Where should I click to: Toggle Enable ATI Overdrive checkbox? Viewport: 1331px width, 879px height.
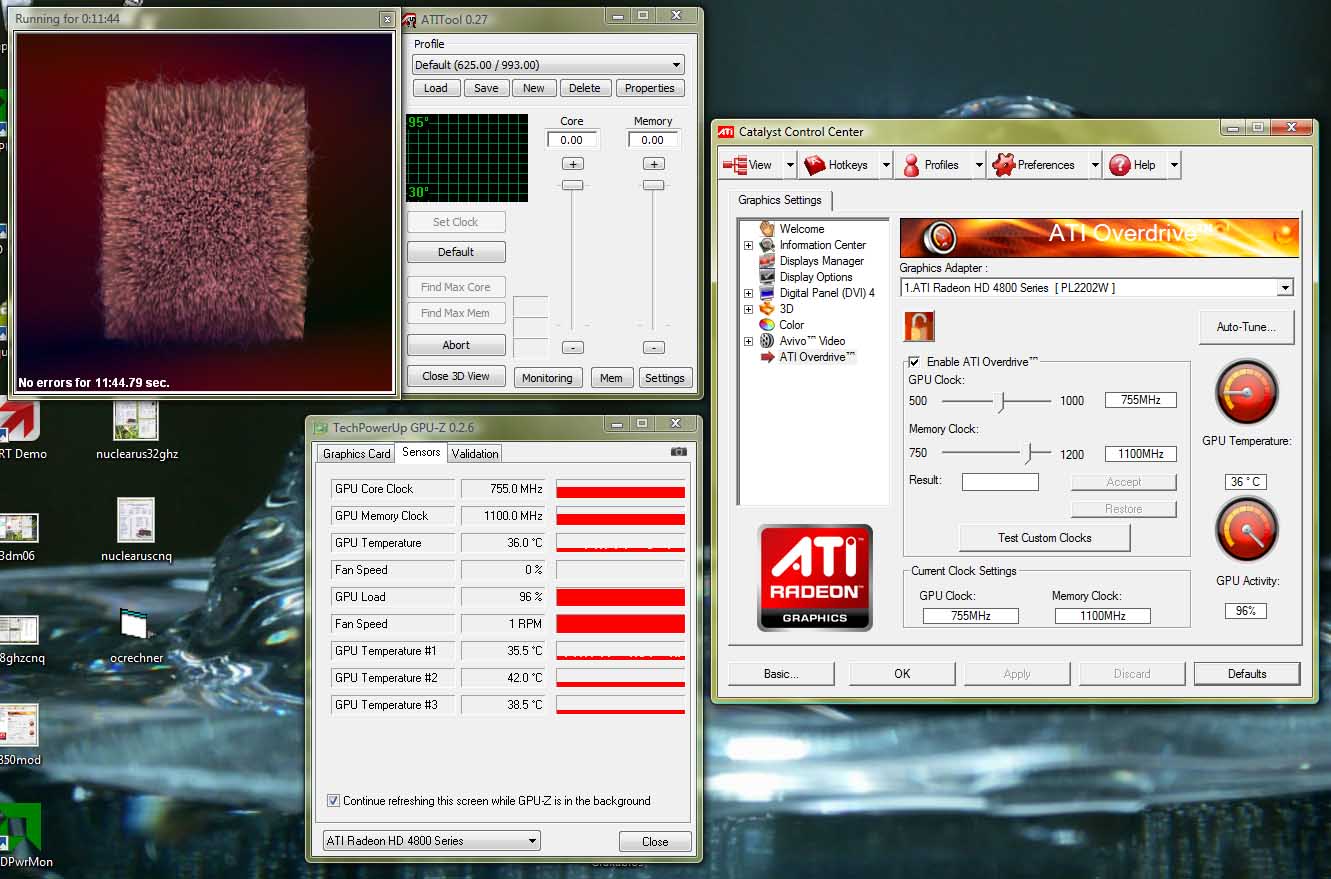pos(913,362)
